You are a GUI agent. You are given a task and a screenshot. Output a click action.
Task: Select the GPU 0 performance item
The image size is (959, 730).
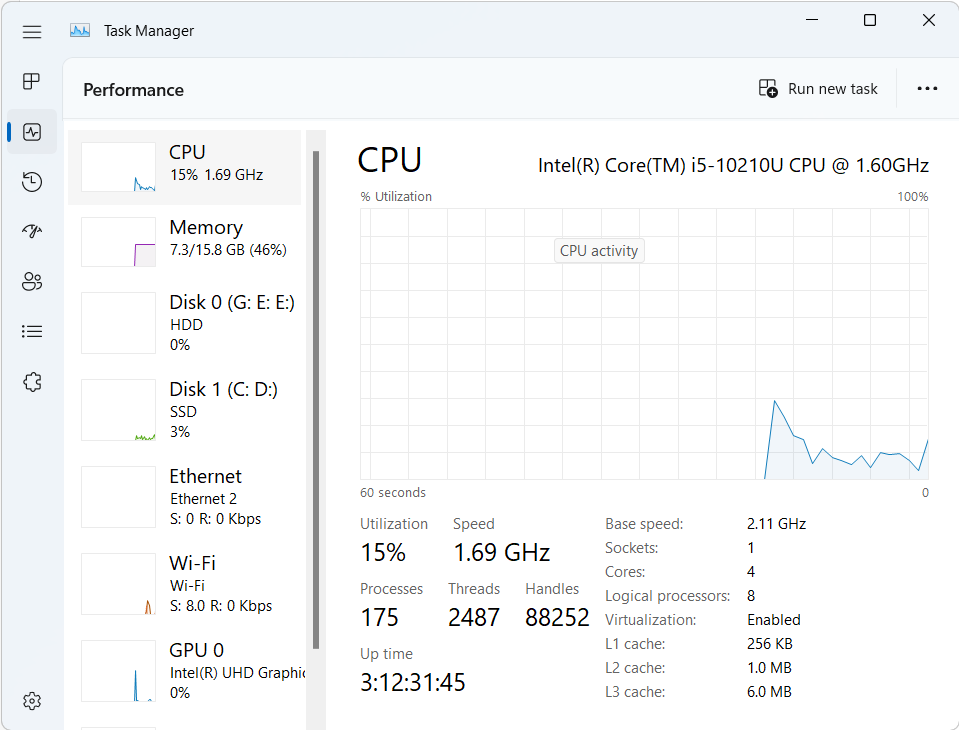(x=185, y=671)
